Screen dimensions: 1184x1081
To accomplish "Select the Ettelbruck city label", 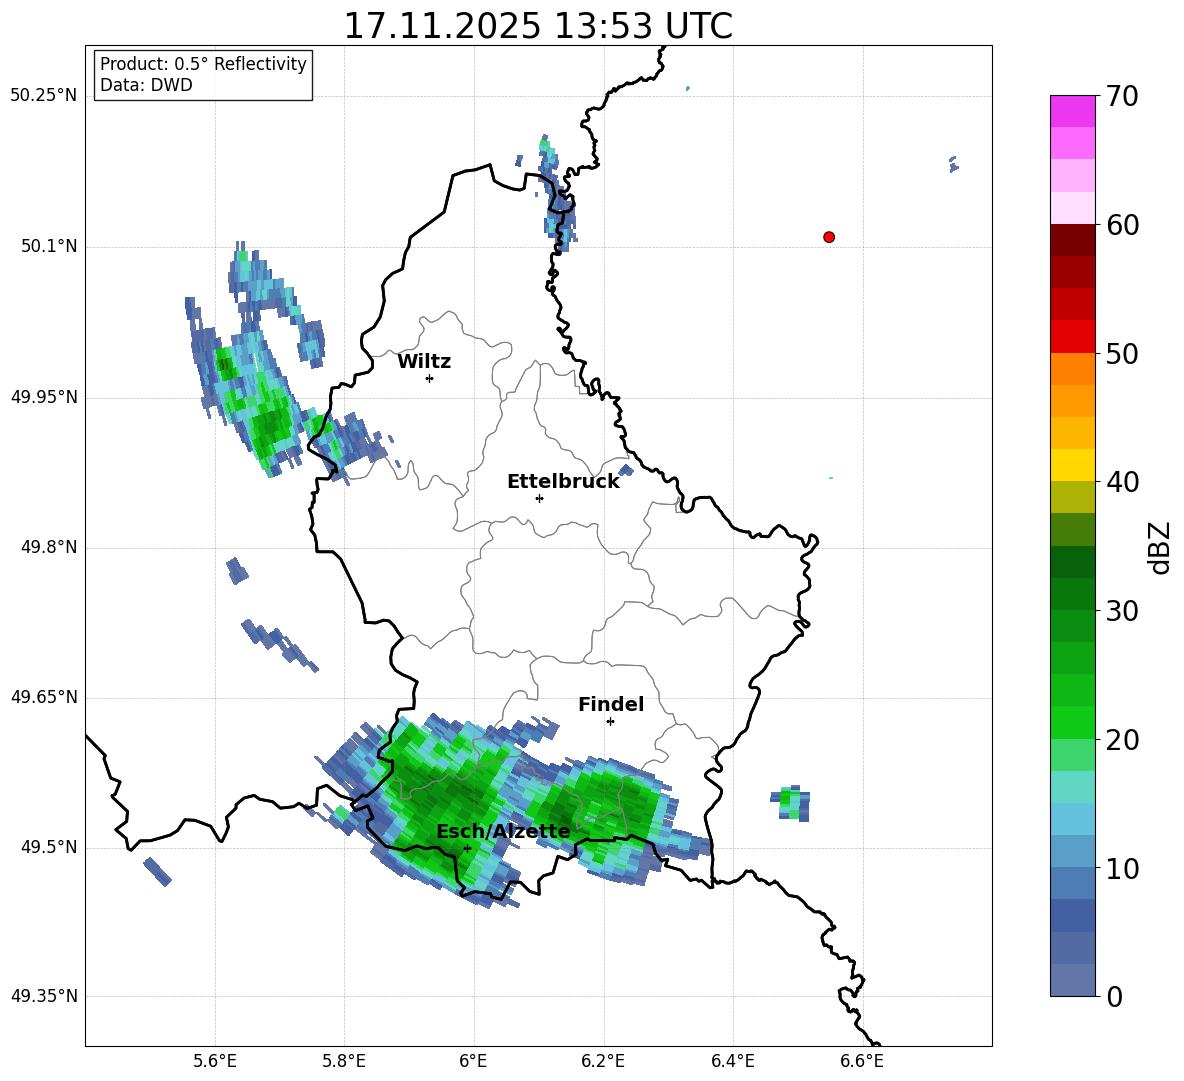I will coord(563,482).
